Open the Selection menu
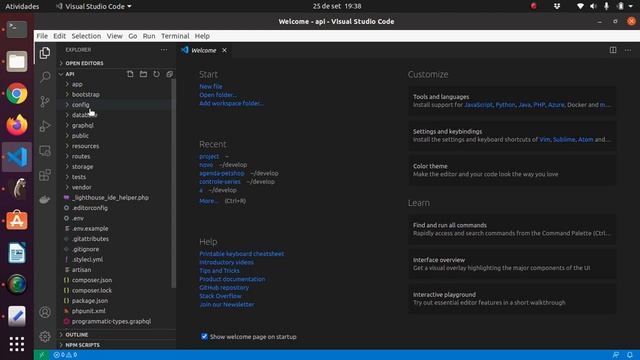The height and width of the screenshot is (360, 640). tap(86, 36)
